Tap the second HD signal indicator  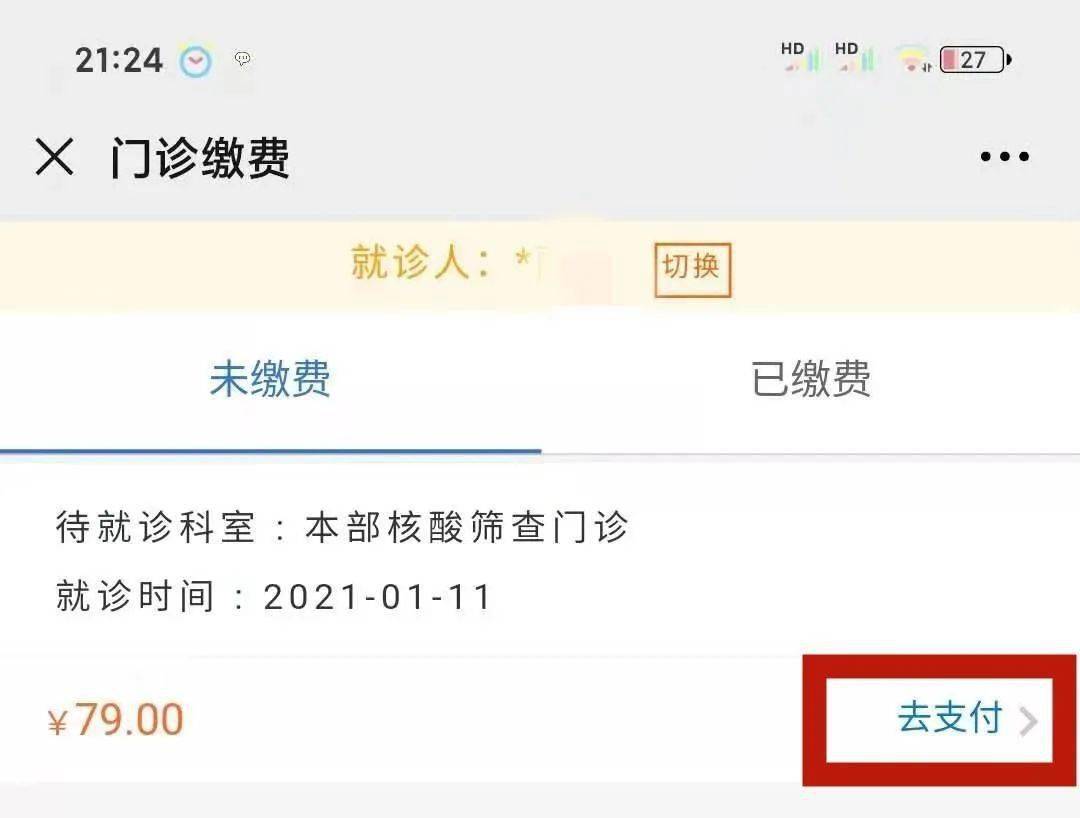click(854, 57)
